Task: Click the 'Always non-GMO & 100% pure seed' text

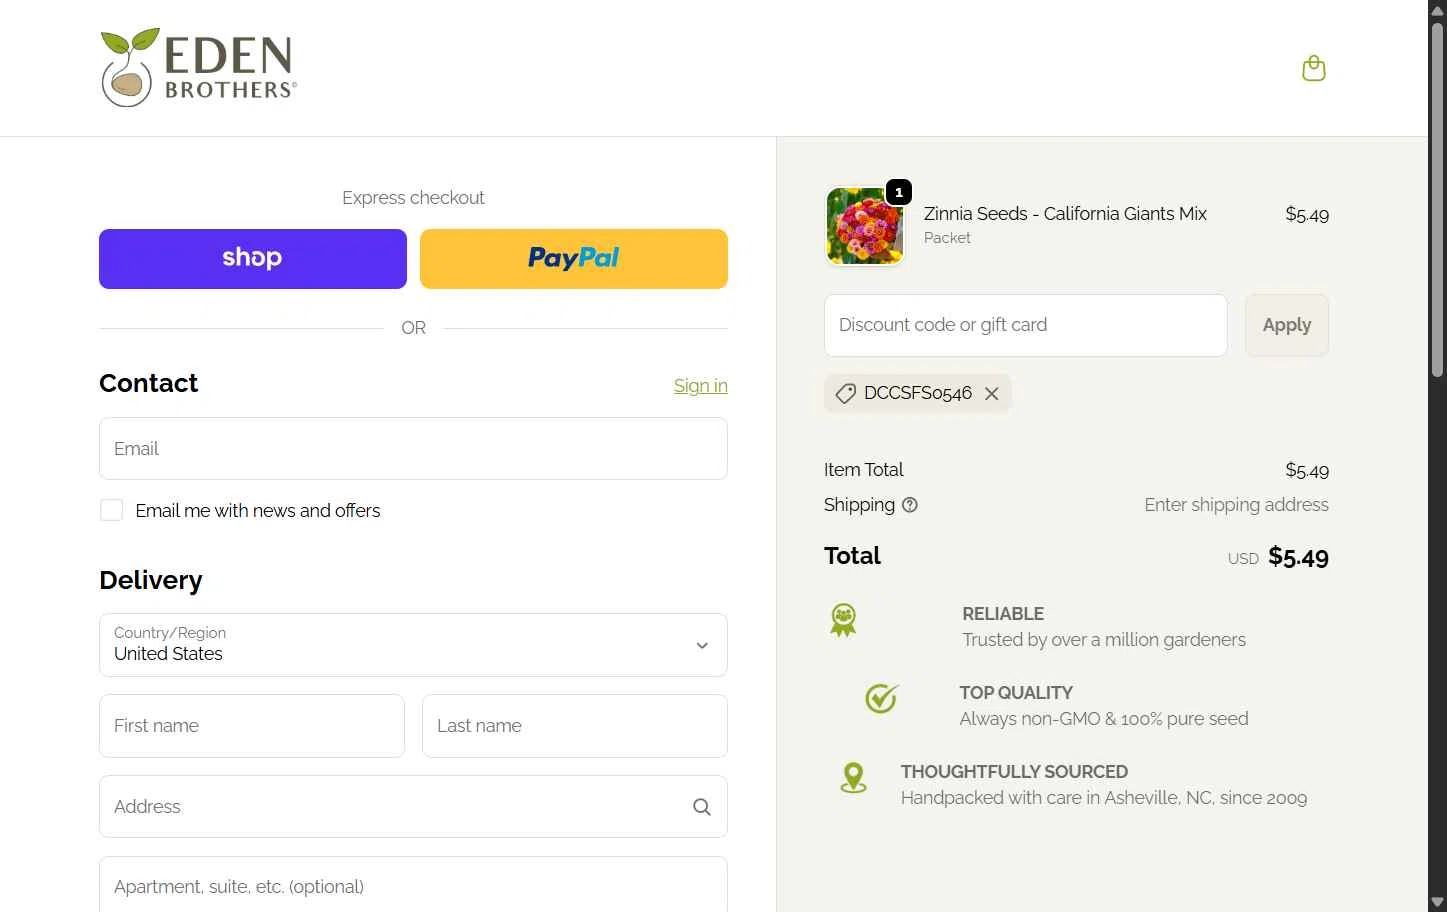Action: (x=1104, y=719)
